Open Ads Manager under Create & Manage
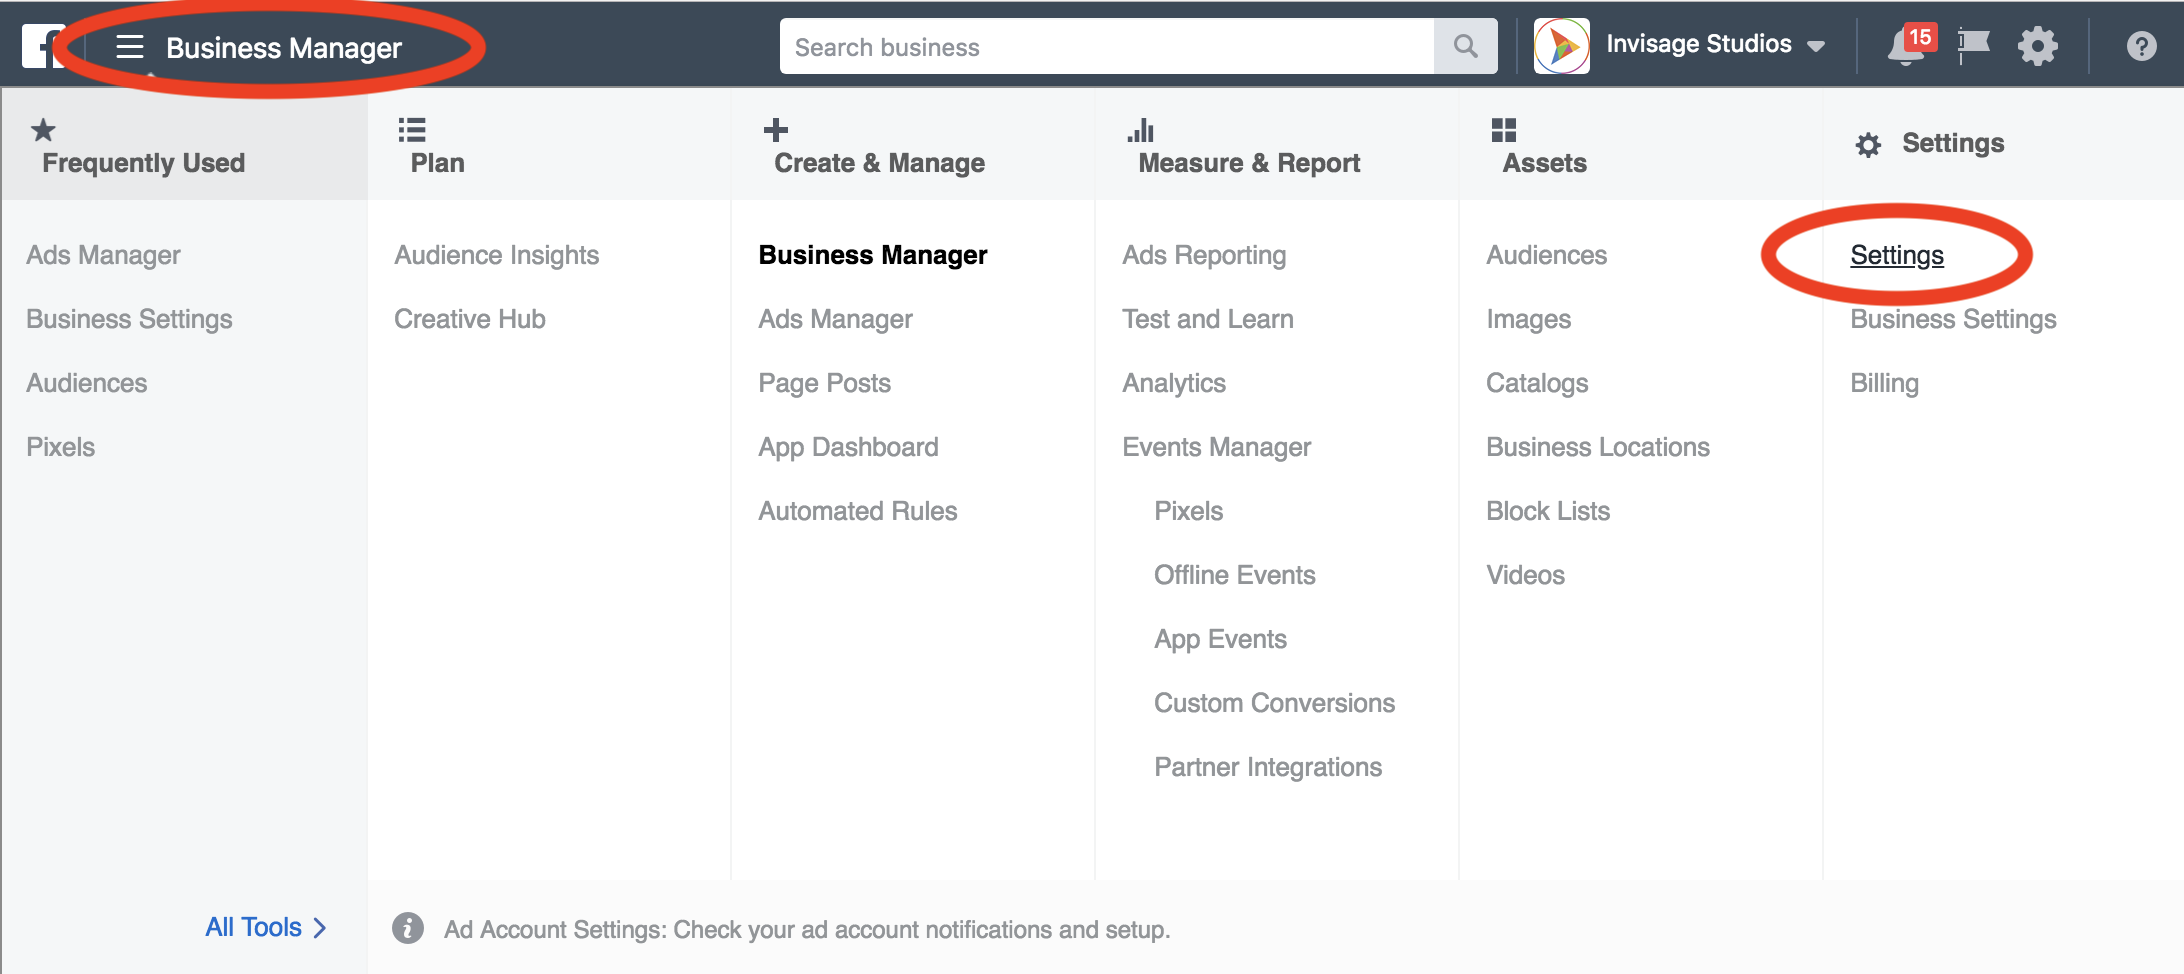Screen dimensions: 2184x974 point(835,319)
